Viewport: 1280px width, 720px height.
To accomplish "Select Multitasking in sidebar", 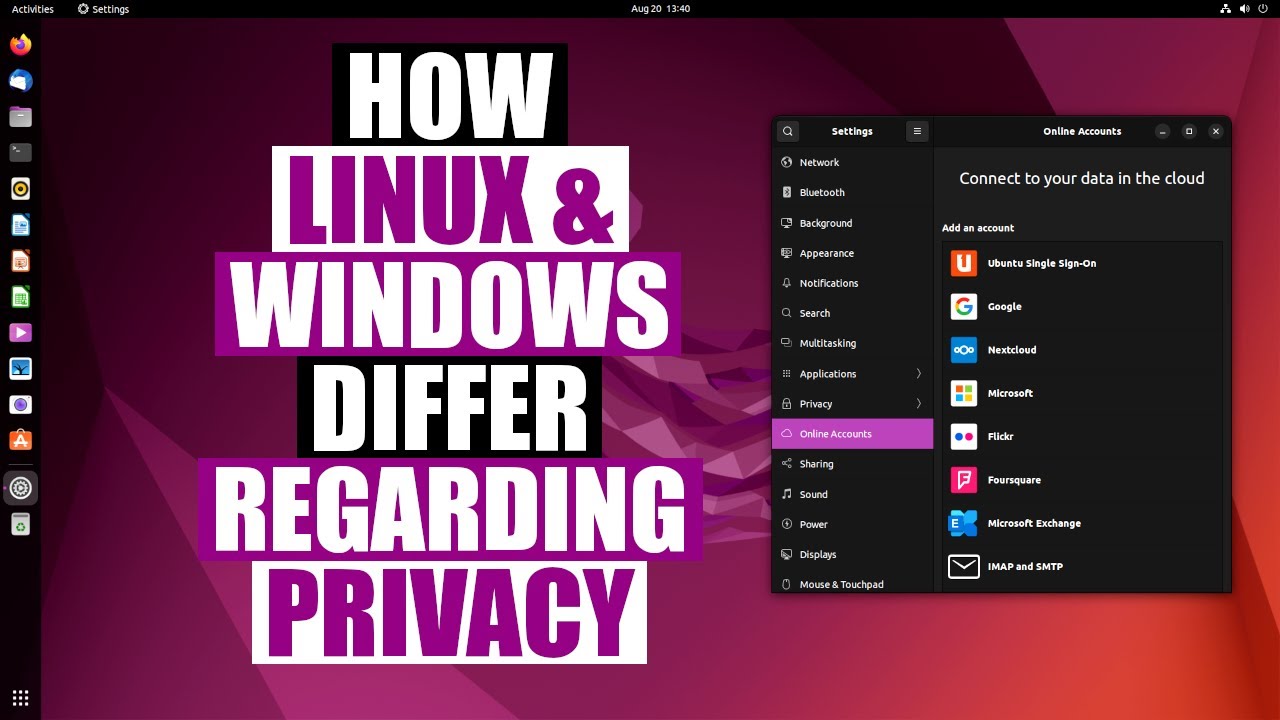I will (x=852, y=343).
